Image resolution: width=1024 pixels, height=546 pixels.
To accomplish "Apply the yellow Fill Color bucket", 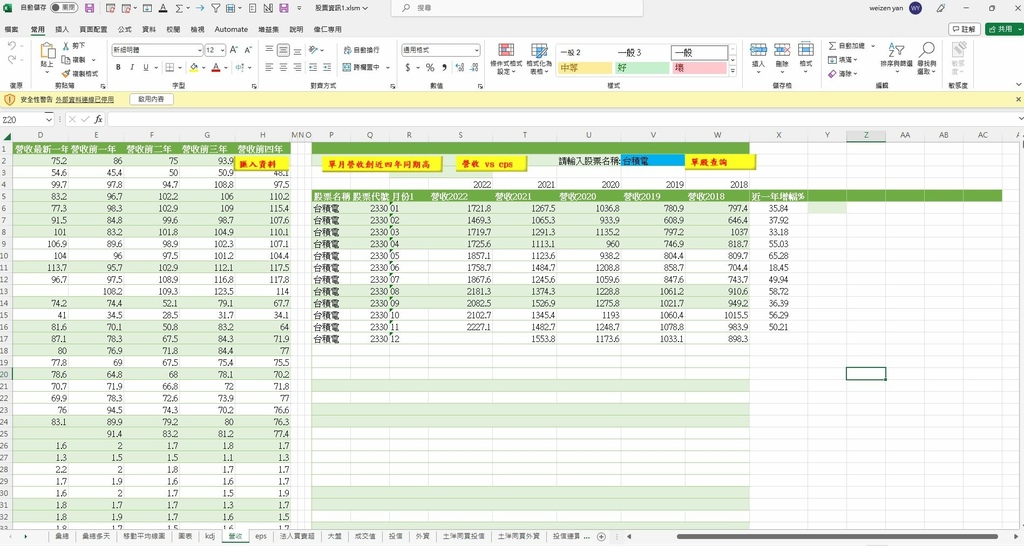I will coord(193,67).
